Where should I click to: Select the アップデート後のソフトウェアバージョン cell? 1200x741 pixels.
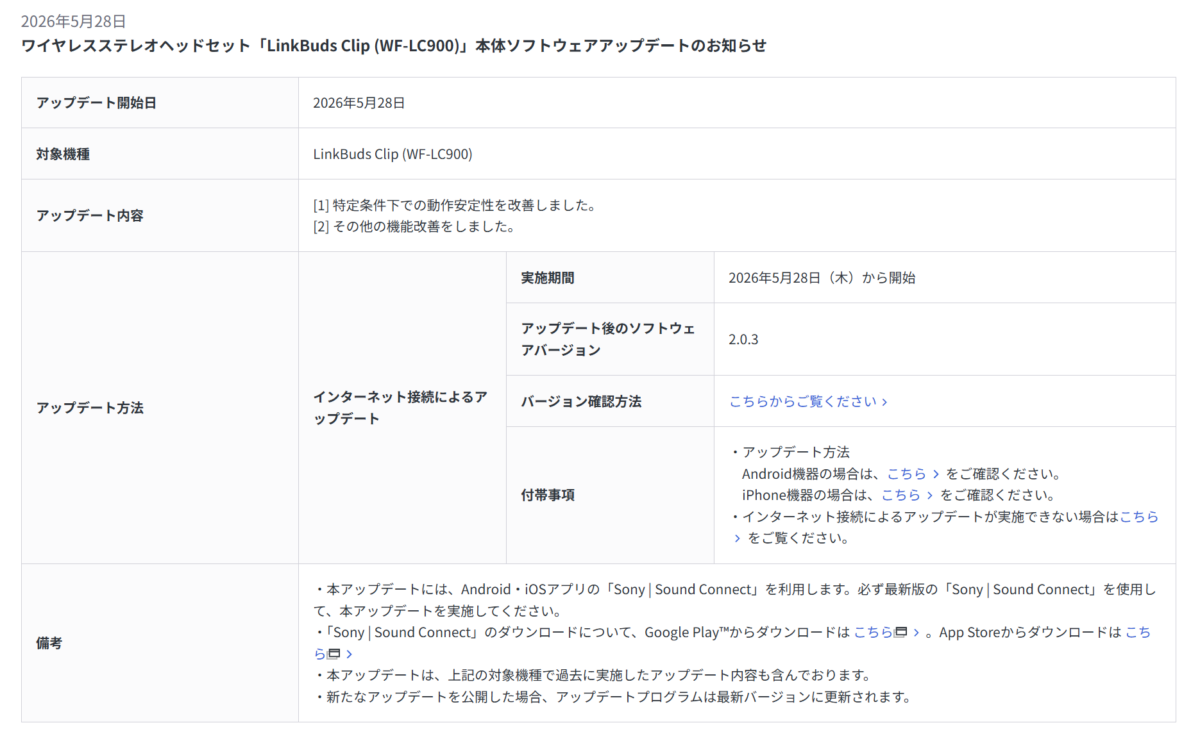pos(610,339)
